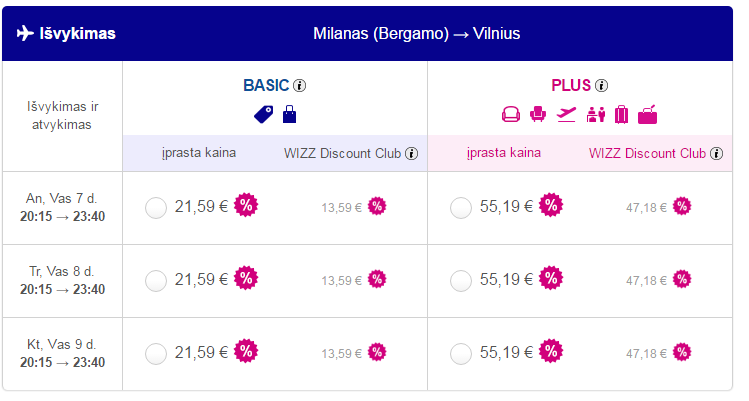
Task: Click the plane priority boarding icon under PLUS
Action: [567, 114]
